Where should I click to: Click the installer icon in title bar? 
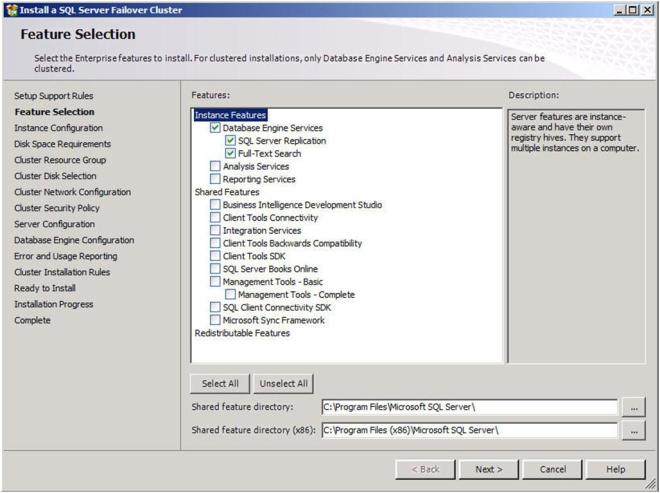9,9
